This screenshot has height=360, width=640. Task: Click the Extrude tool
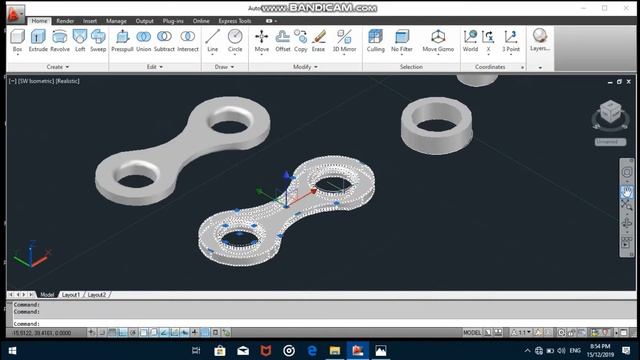[38, 40]
